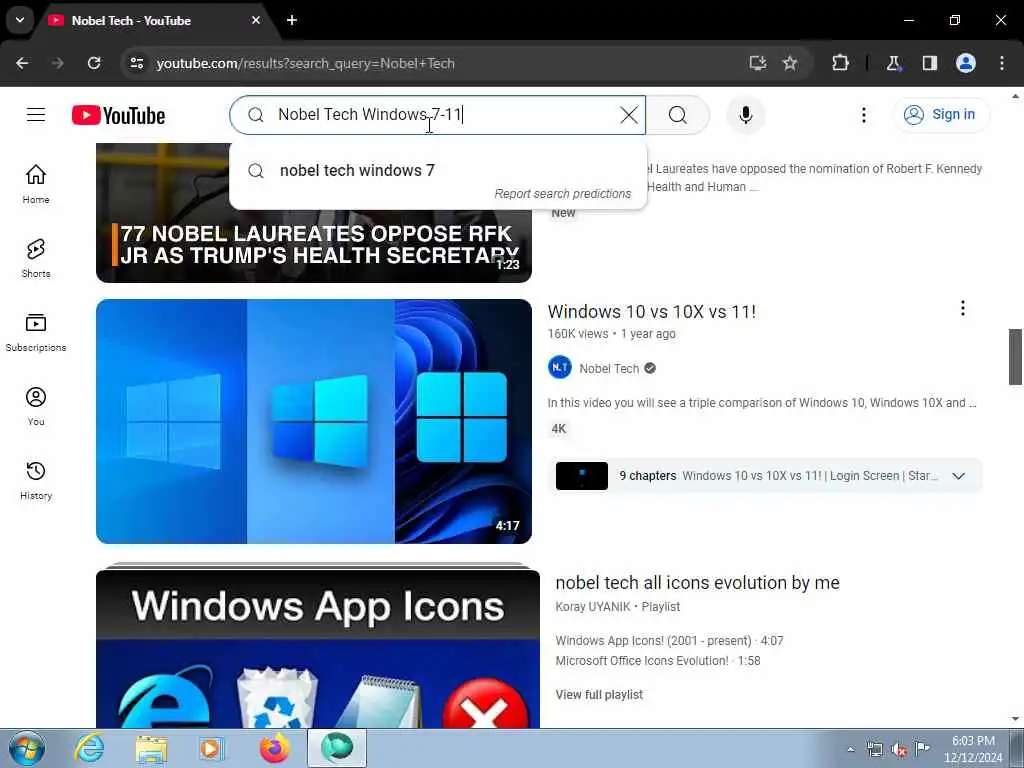Click the 9 chapters preview thumbnail
Viewport: 1024px width, 768px height.
coord(581,476)
